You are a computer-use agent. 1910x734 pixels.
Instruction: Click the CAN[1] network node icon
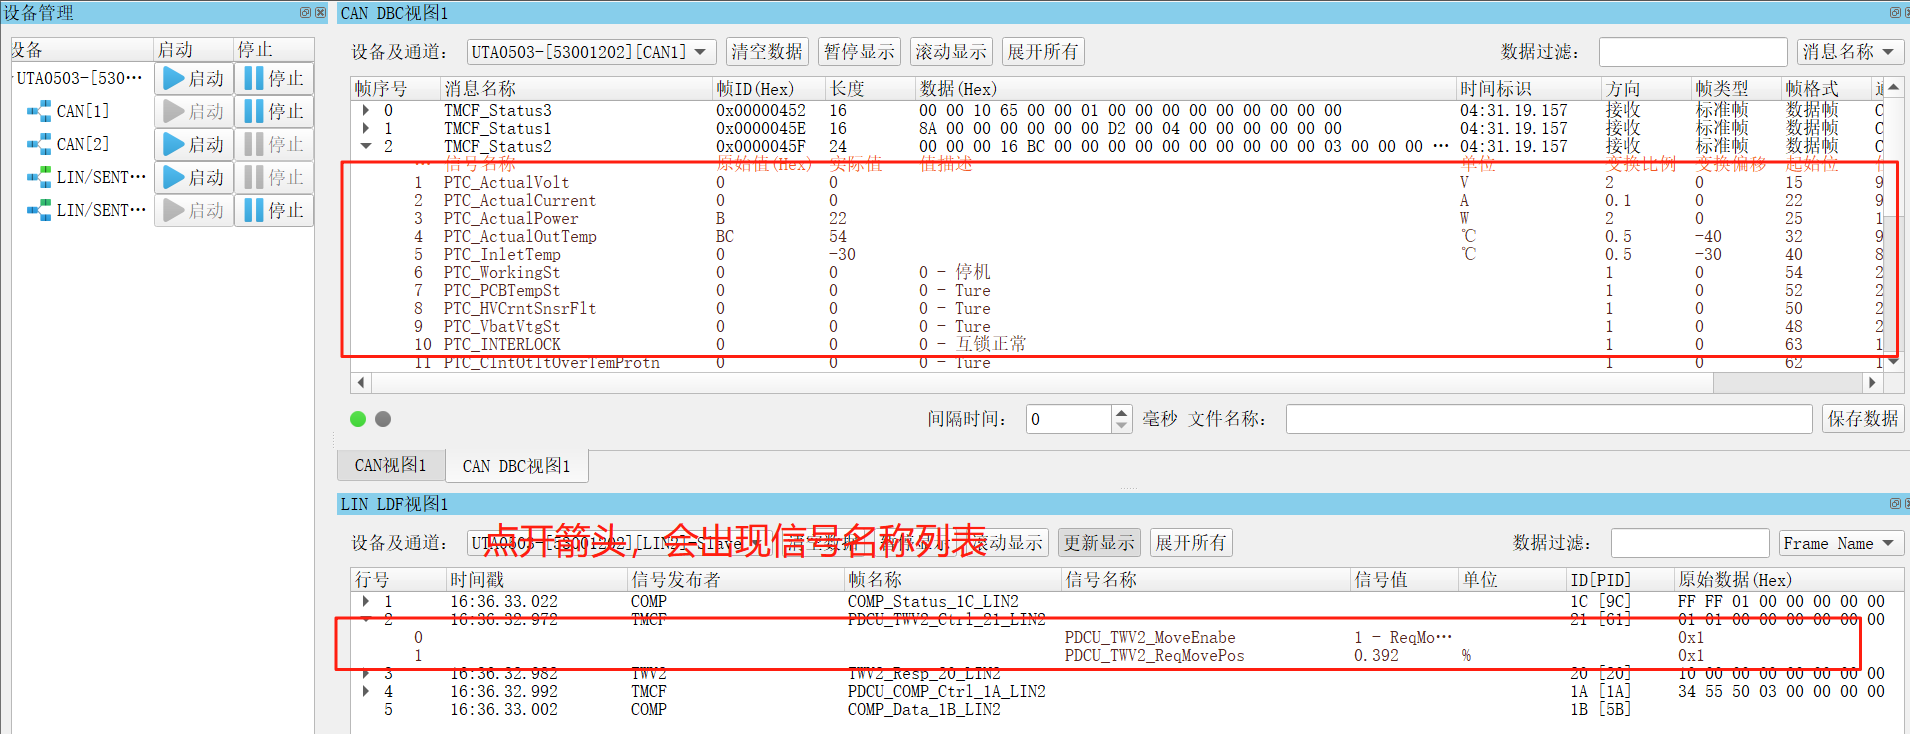pyautogui.click(x=39, y=112)
